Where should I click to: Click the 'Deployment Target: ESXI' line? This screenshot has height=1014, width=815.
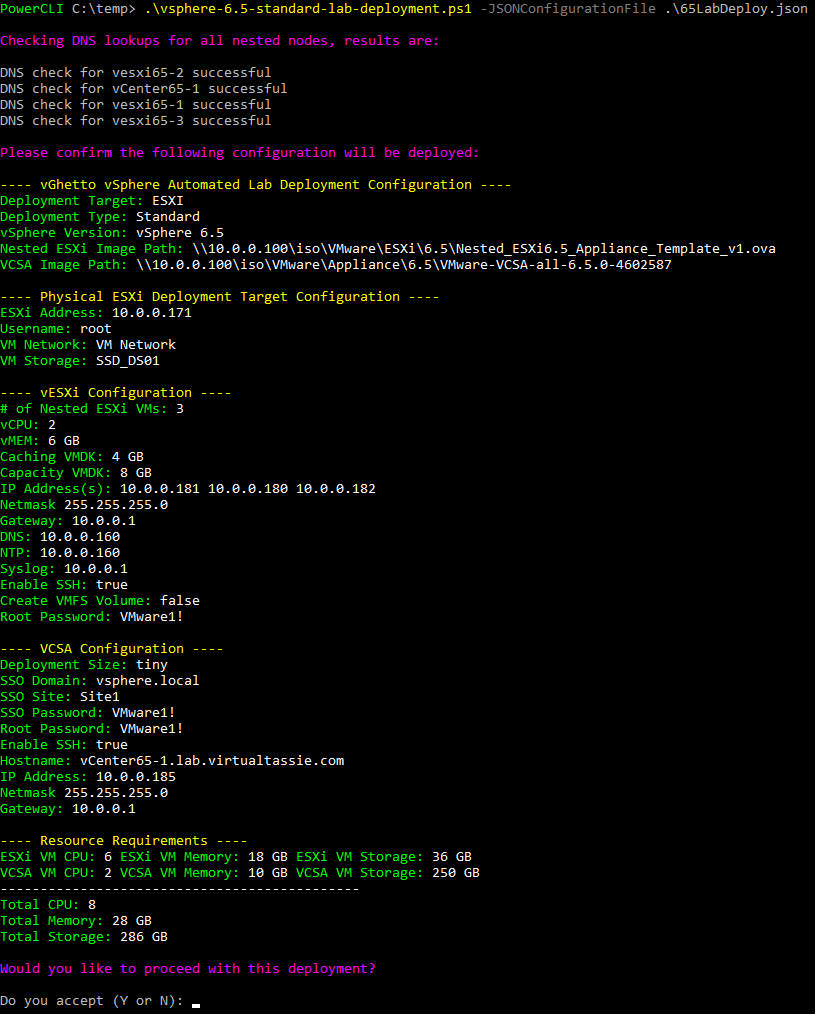(x=92, y=200)
